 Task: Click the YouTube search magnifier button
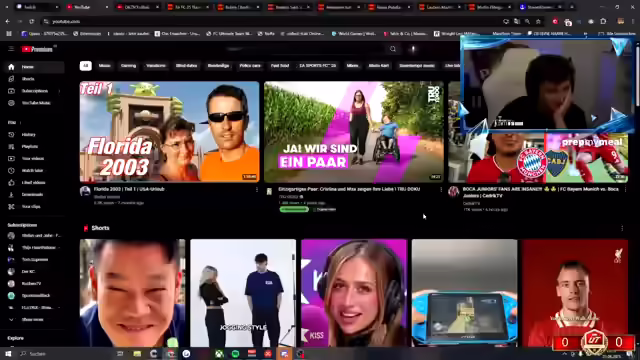pos(393,49)
